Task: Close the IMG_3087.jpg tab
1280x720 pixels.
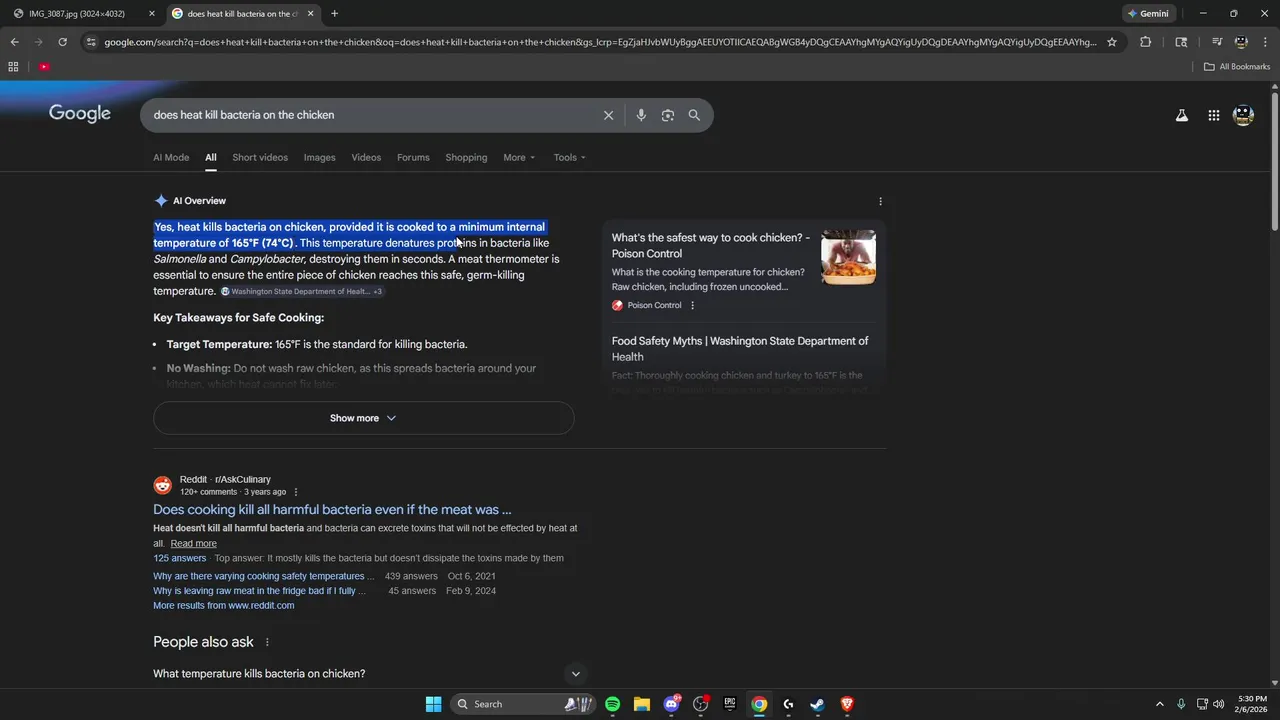Action: pos(152,14)
